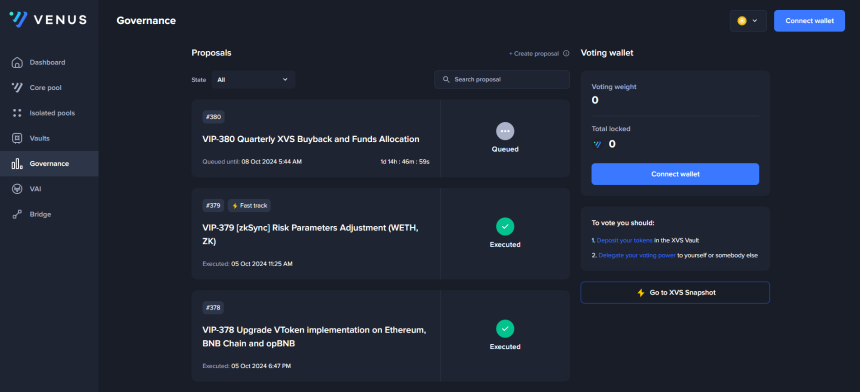Click Executed 05 Oct 2024 6:47 PM text
Screen dimensions: 860x392
click(247, 366)
